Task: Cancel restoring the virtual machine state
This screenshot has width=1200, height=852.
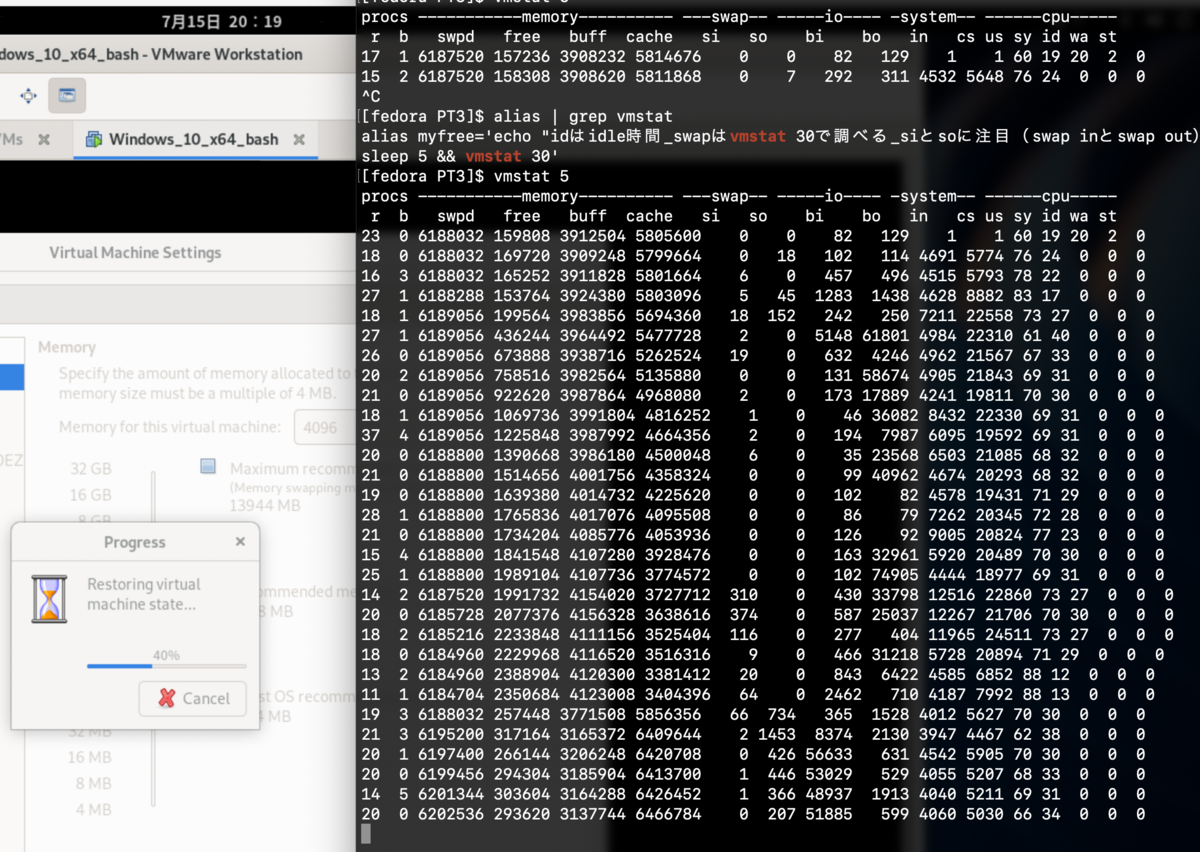Action: (193, 698)
